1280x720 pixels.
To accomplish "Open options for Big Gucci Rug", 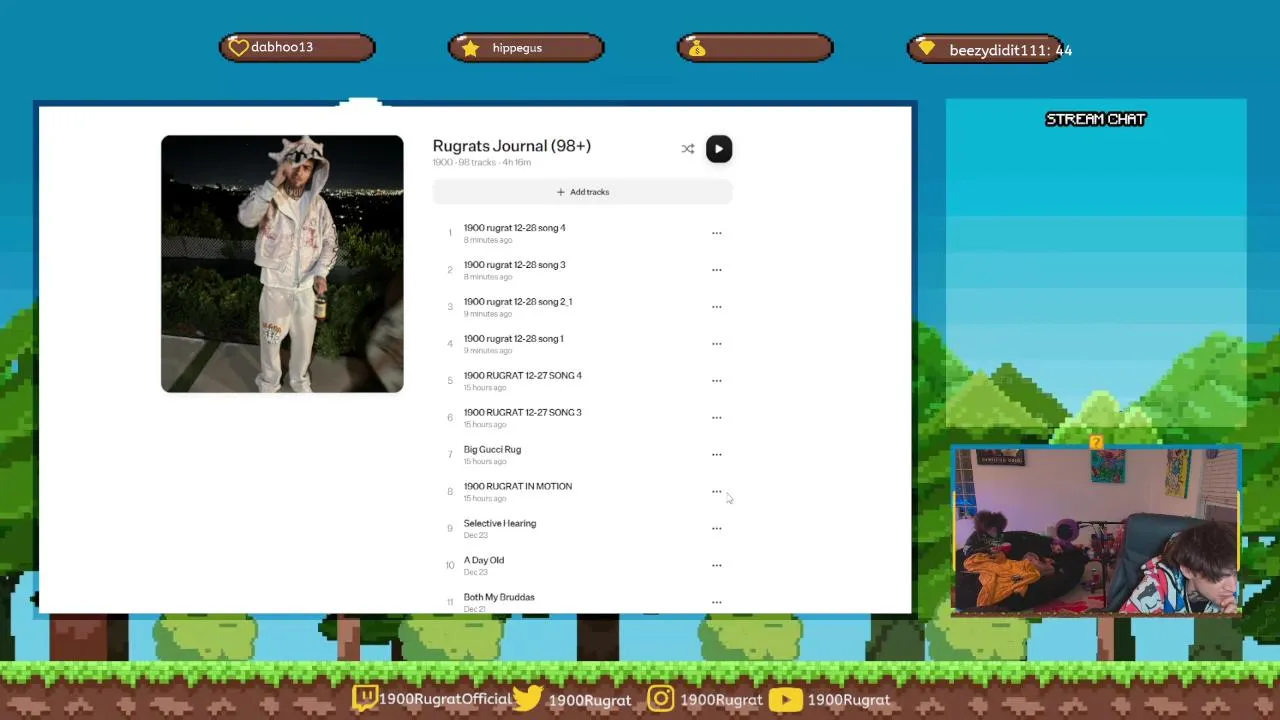I will (716, 455).
